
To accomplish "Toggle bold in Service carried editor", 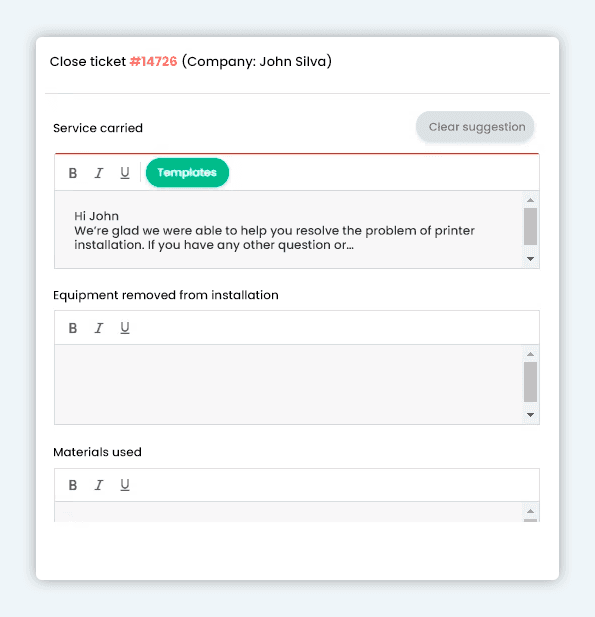I will tap(73, 173).
